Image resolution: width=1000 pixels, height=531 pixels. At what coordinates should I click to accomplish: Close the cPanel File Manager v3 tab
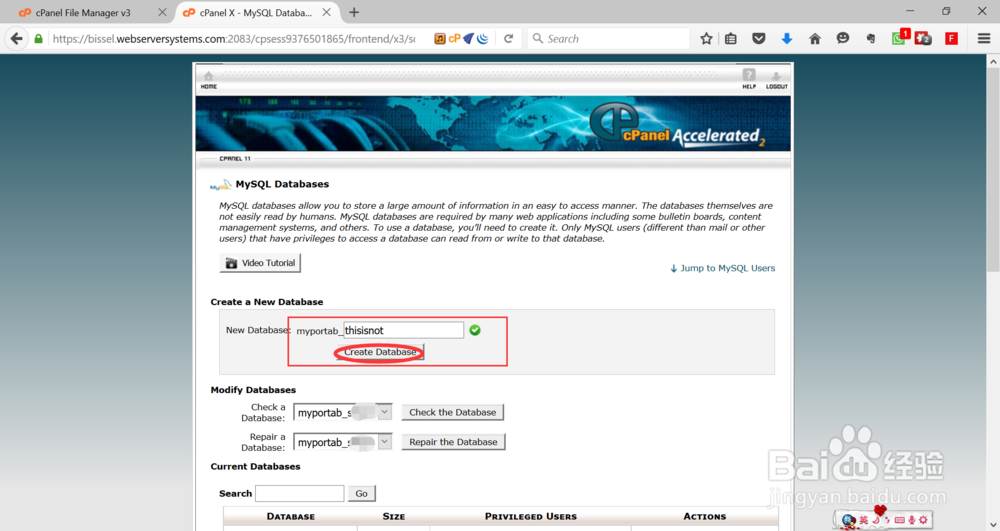(x=162, y=12)
